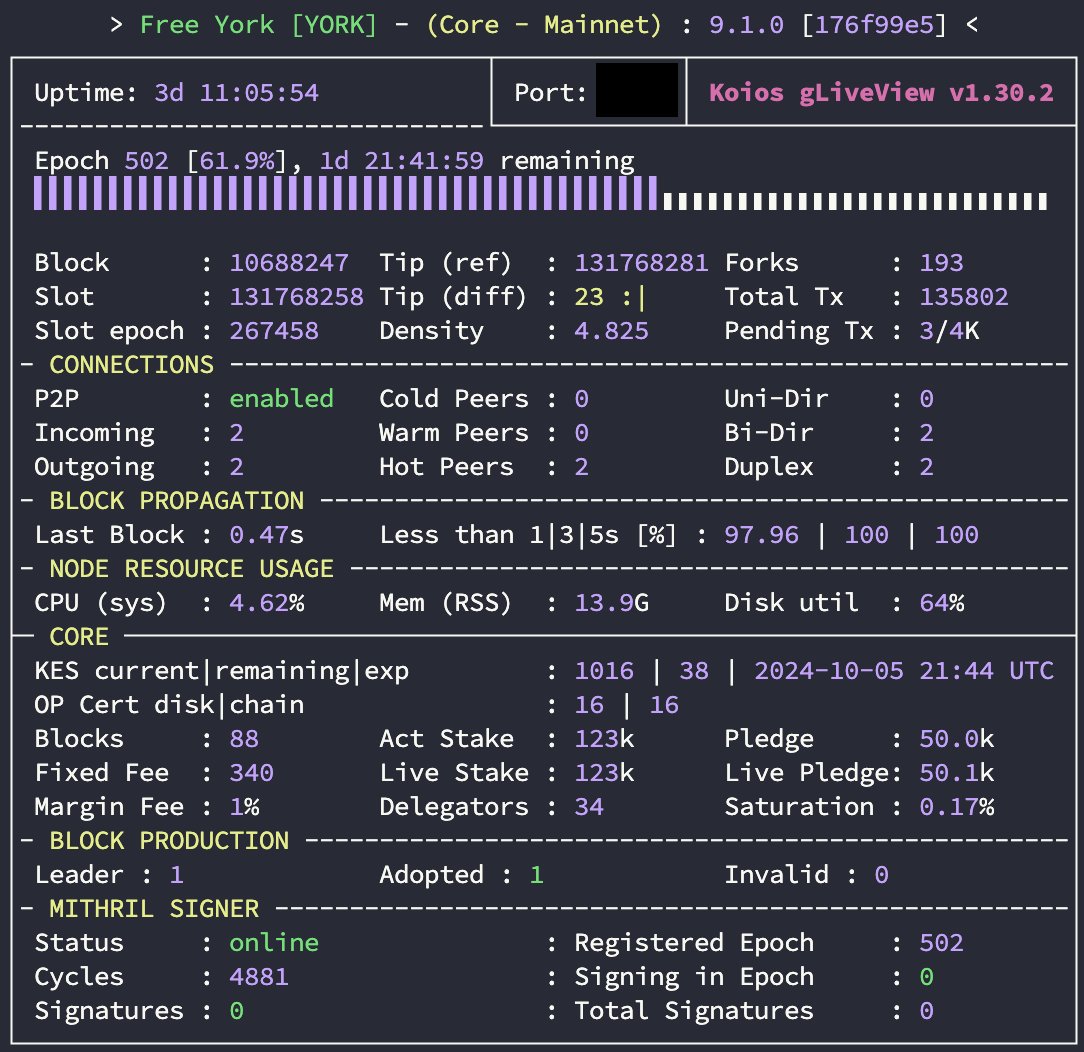Click the Epoch 502 number
Viewport: 1084px width, 1052px height.
point(147,161)
